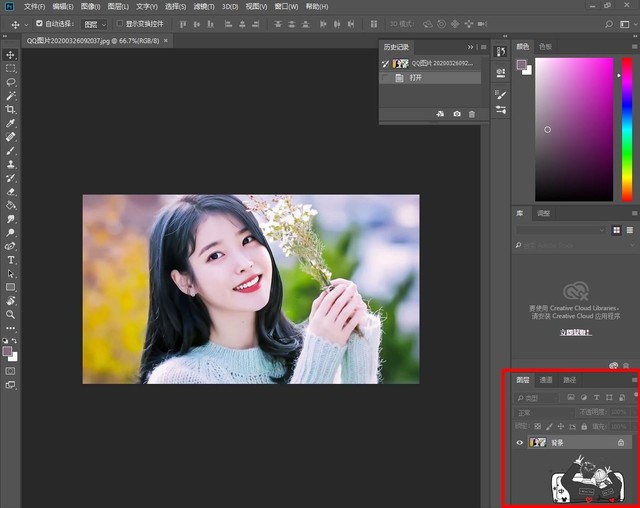640x508 pixels.
Task: Click the 立即获取 link in Libraries panel
Action: (574, 332)
